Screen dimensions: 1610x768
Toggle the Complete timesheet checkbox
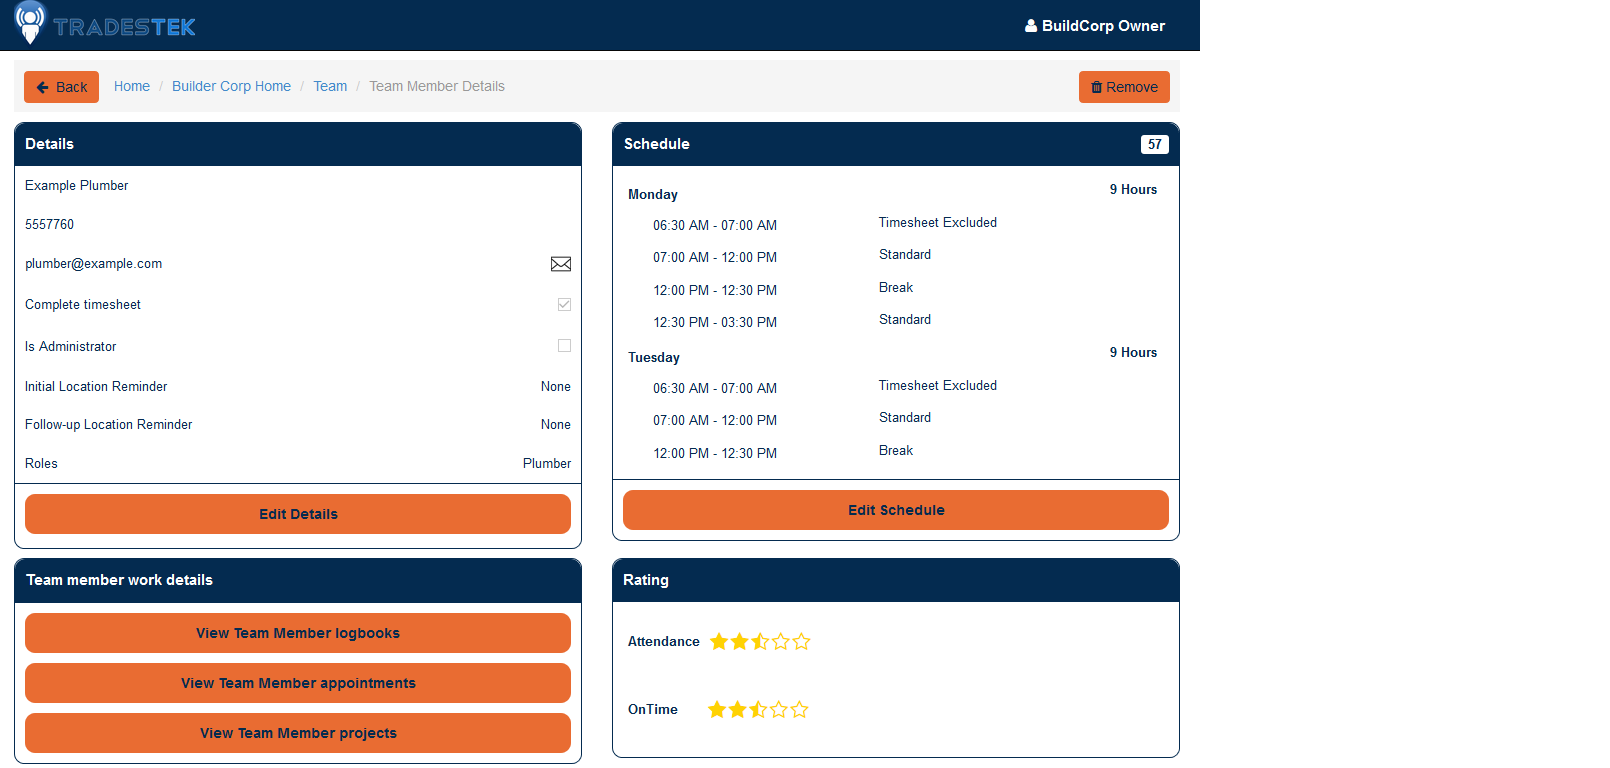564,304
